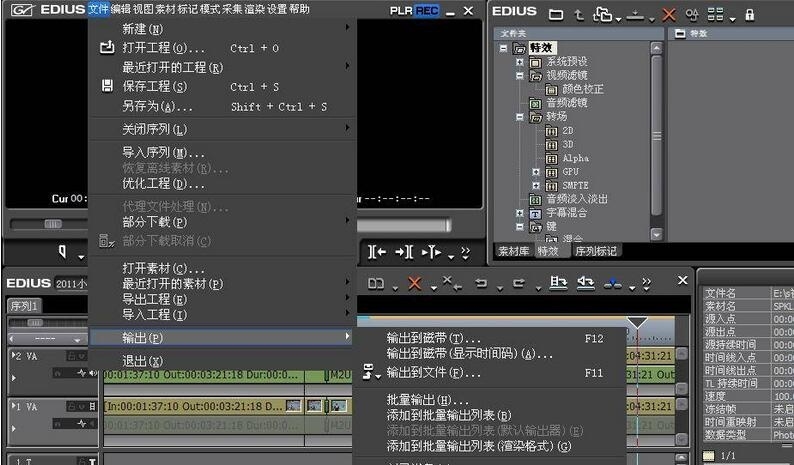The height and width of the screenshot is (465, 794).
Task: Select the 序列1 timeline tab
Action: [x=24, y=306]
